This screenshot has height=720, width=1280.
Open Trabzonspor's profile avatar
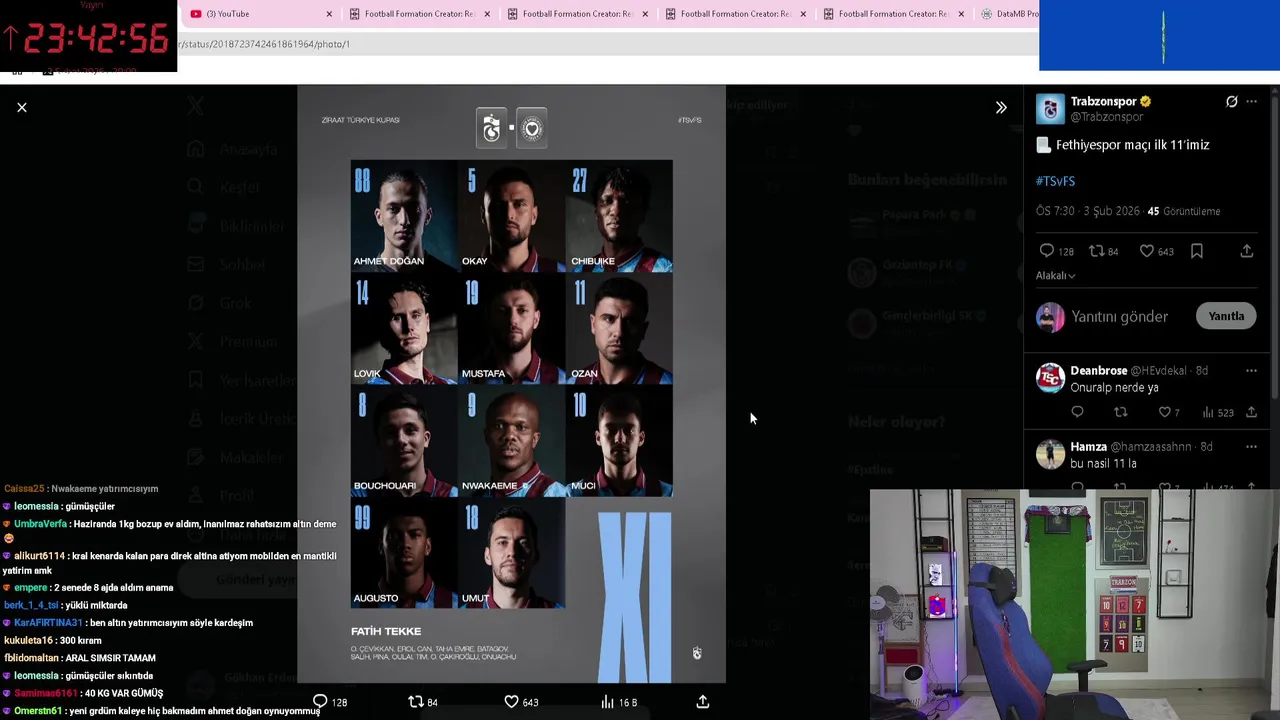(1050, 109)
